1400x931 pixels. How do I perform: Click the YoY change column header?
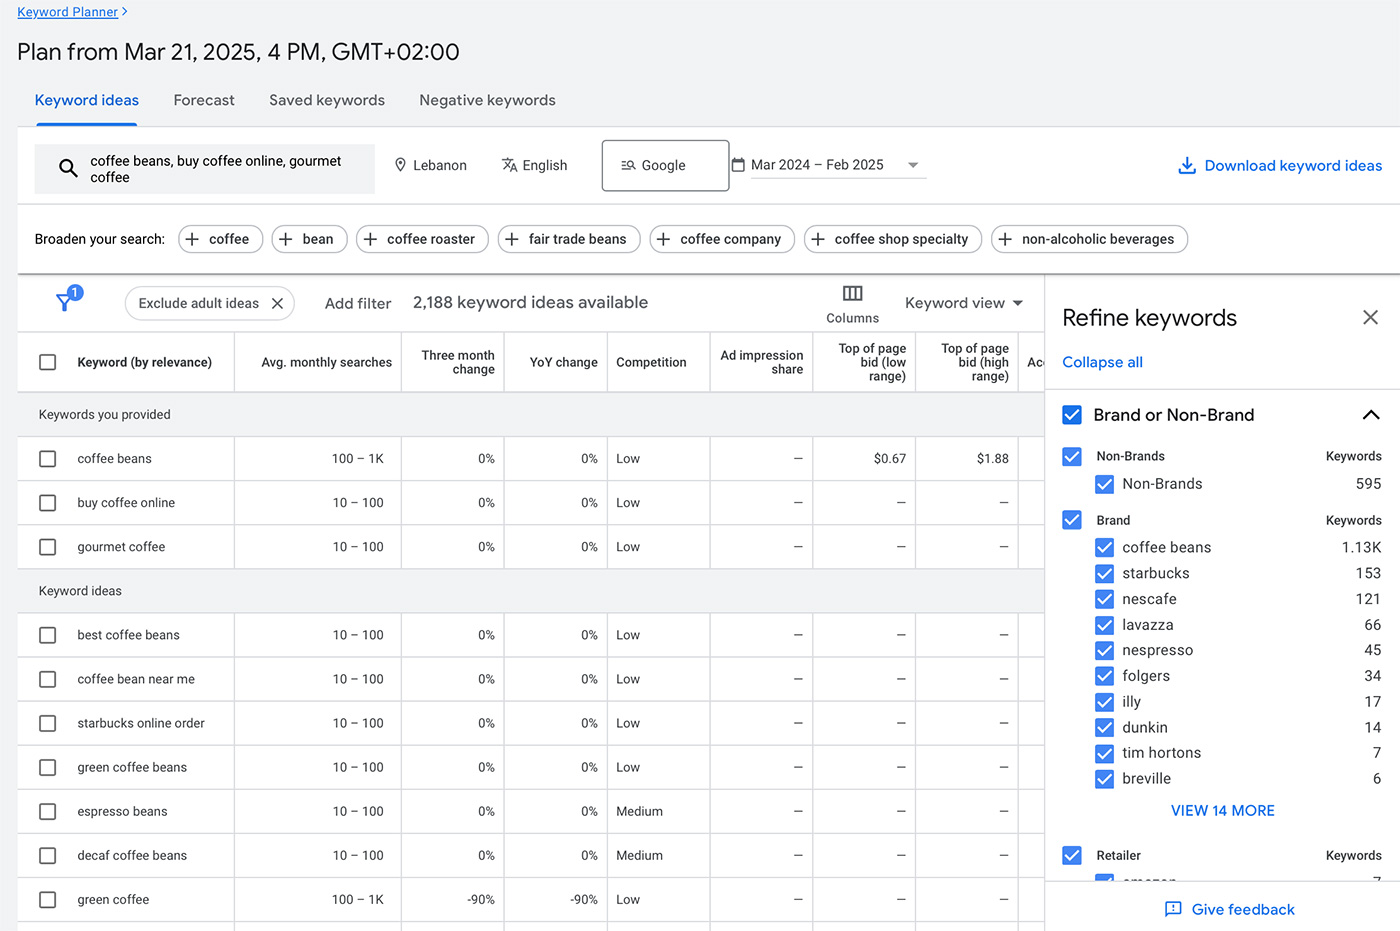click(x=563, y=362)
